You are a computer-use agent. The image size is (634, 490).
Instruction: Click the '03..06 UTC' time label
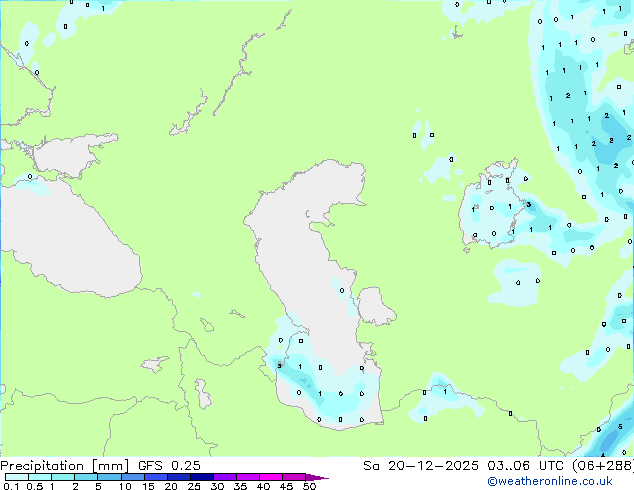pos(525,466)
